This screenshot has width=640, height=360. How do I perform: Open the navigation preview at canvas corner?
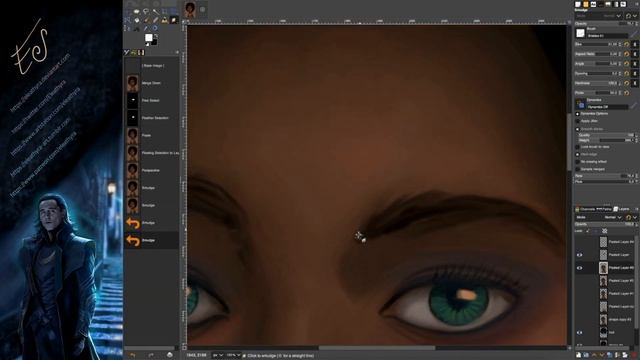pyautogui.click(x=569, y=347)
